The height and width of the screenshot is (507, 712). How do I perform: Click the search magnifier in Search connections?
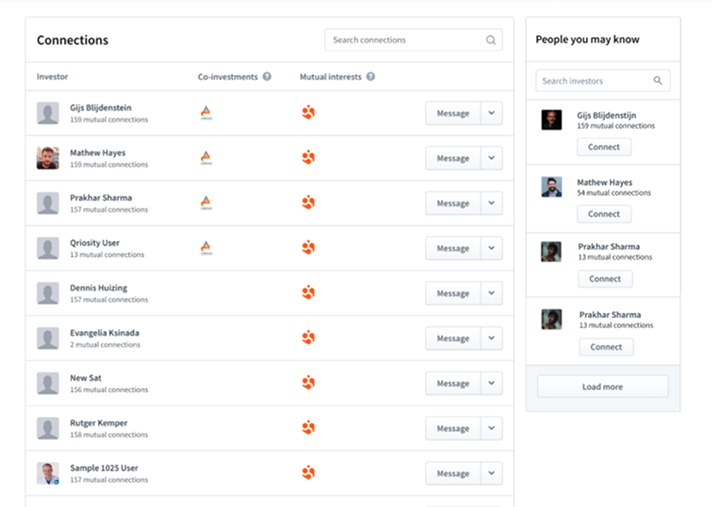tap(490, 41)
